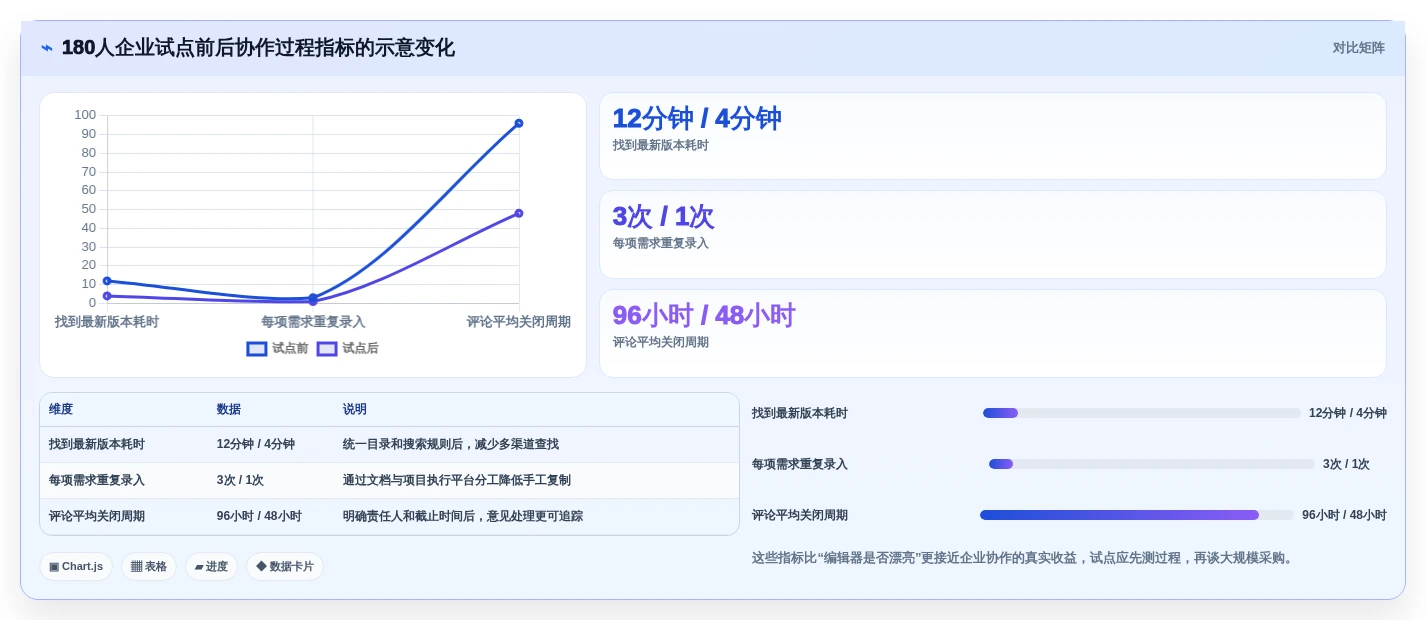Click description 通过文档与项目执行平台分工降低手工复制
1426x620 pixels.
point(457,481)
